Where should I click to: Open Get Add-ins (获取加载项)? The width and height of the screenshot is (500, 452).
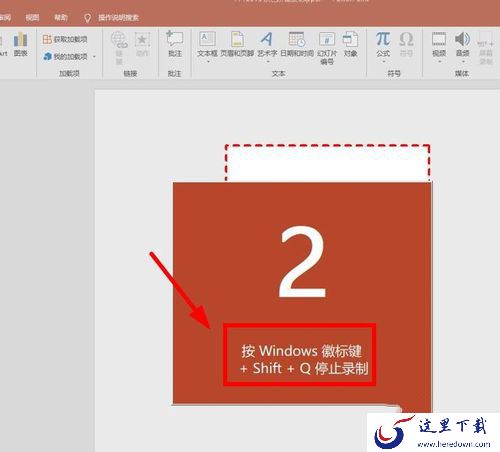point(65,39)
